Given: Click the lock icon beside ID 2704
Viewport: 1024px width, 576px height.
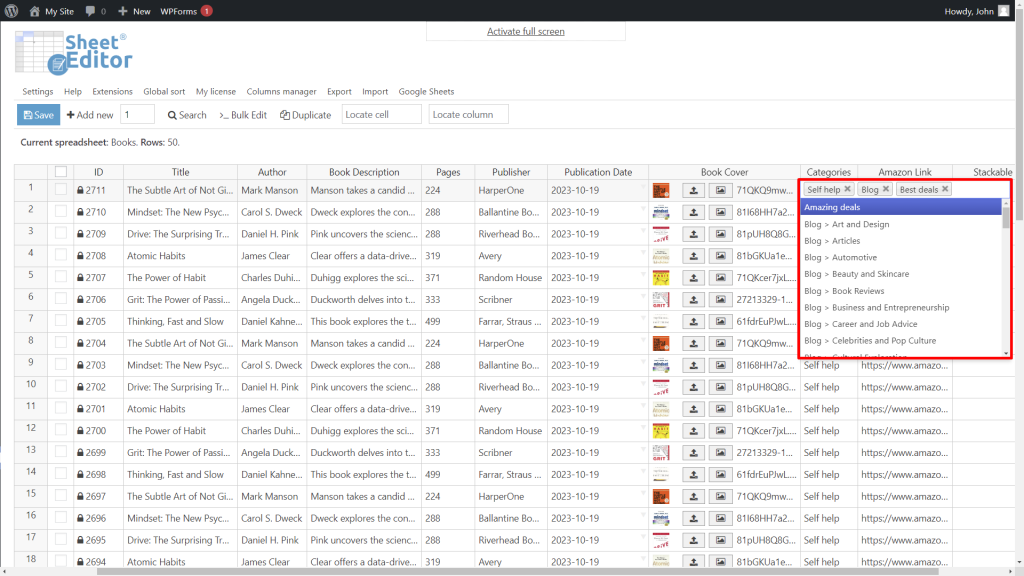Looking at the screenshot, I should tap(80, 344).
